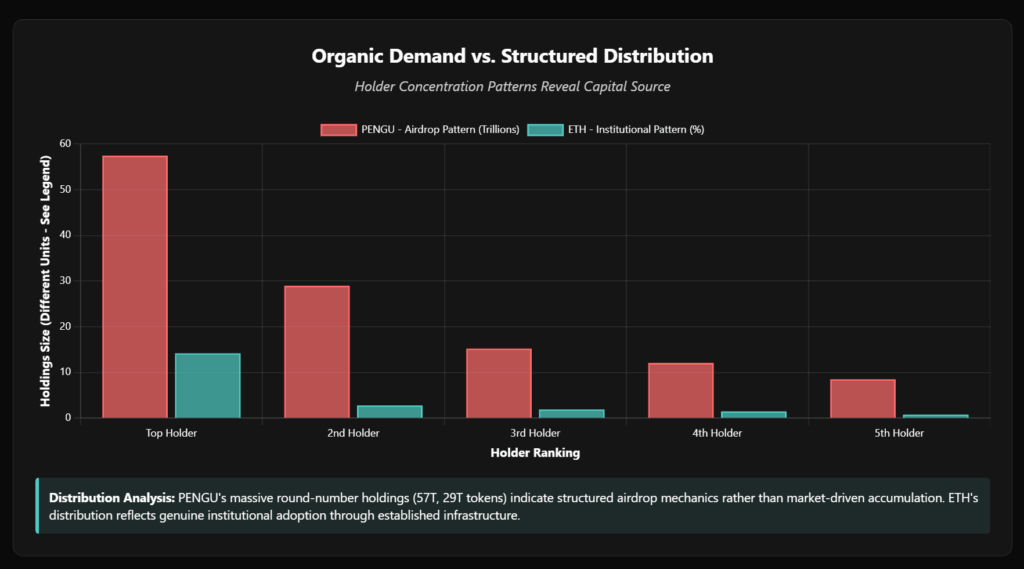The width and height of the screenshot is (1024, 569).
Task: Click the red PENGU bar for 3rd Holder
Action: click(x=499, y=383)
